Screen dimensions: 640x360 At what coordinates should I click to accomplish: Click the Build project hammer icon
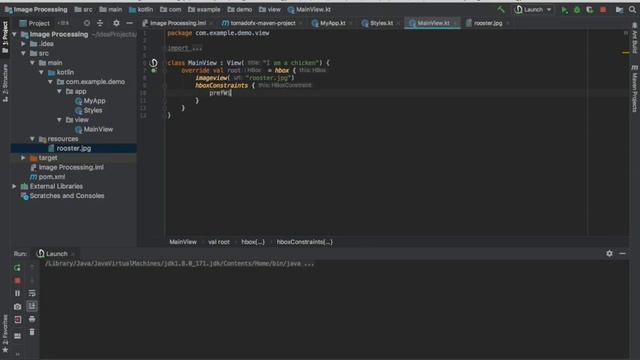tap(501, 9)
